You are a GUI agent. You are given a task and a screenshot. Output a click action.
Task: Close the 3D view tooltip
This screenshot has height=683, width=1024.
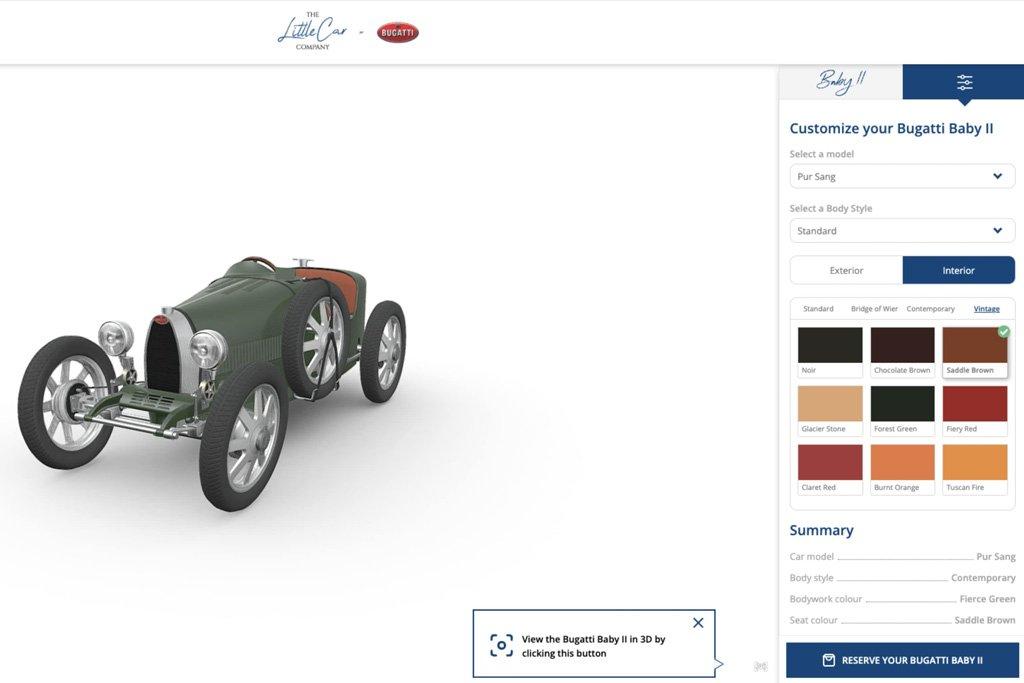click(x=698, y=623)
